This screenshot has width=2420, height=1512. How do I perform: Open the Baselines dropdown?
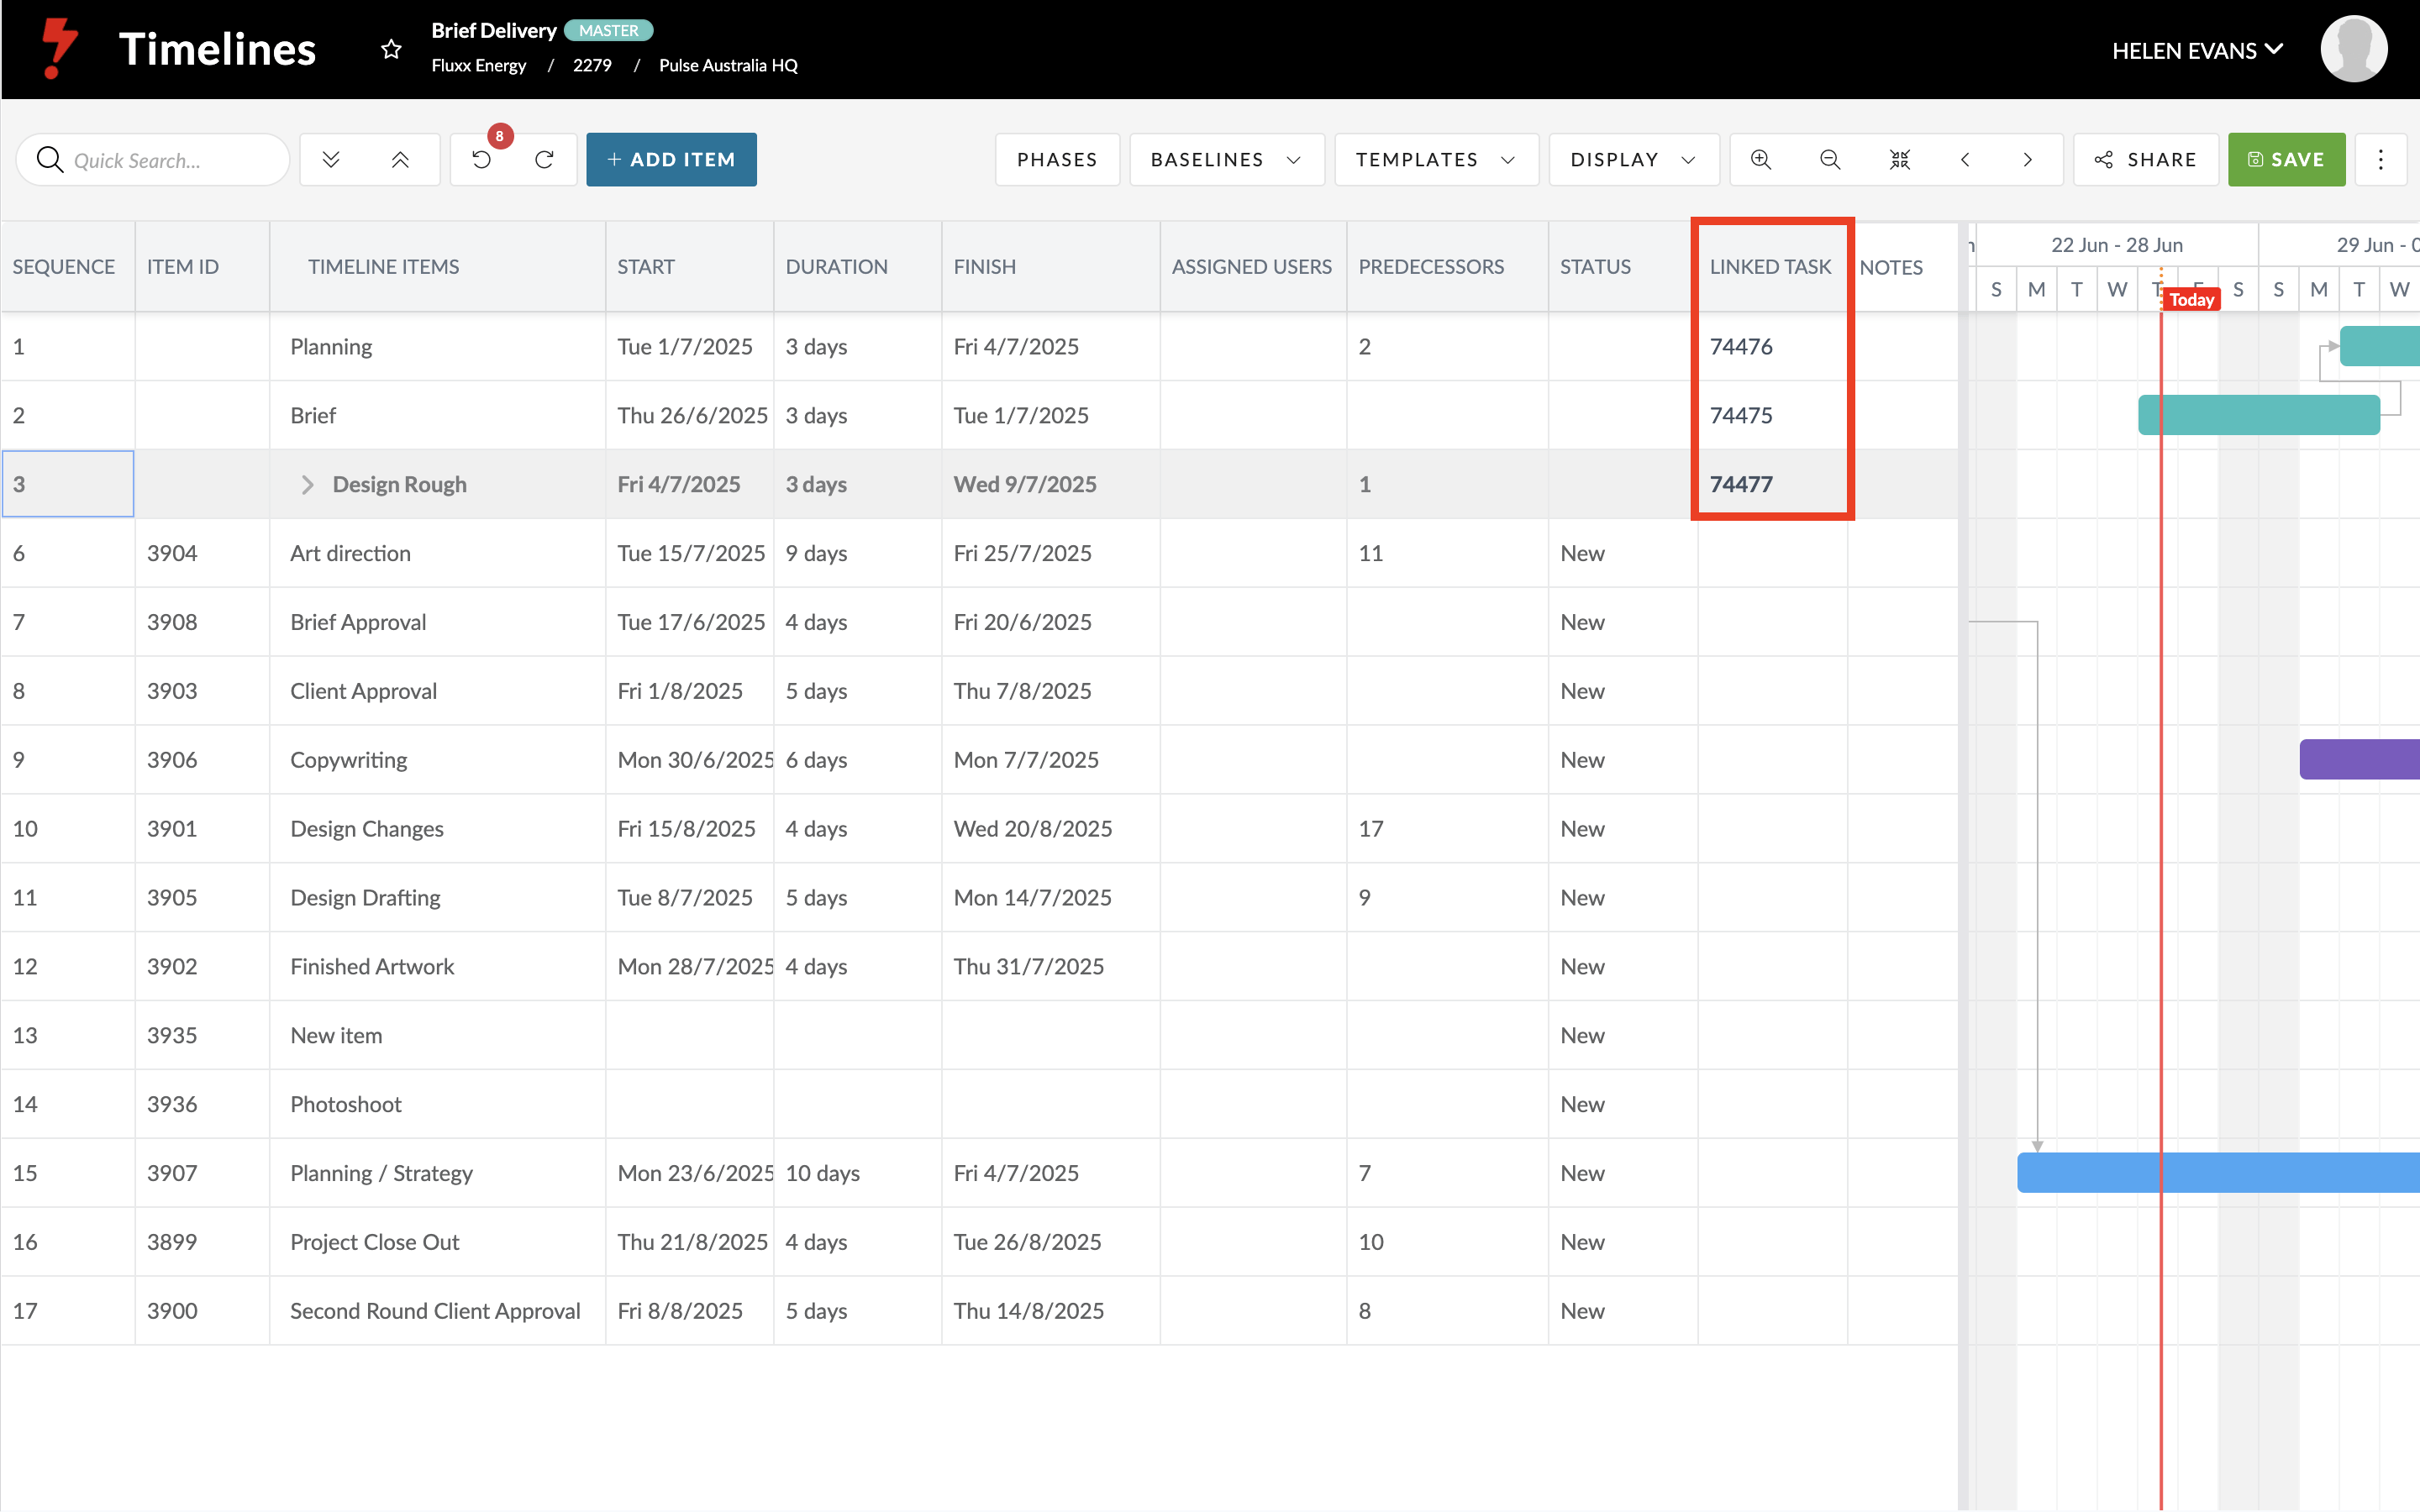1226,160
